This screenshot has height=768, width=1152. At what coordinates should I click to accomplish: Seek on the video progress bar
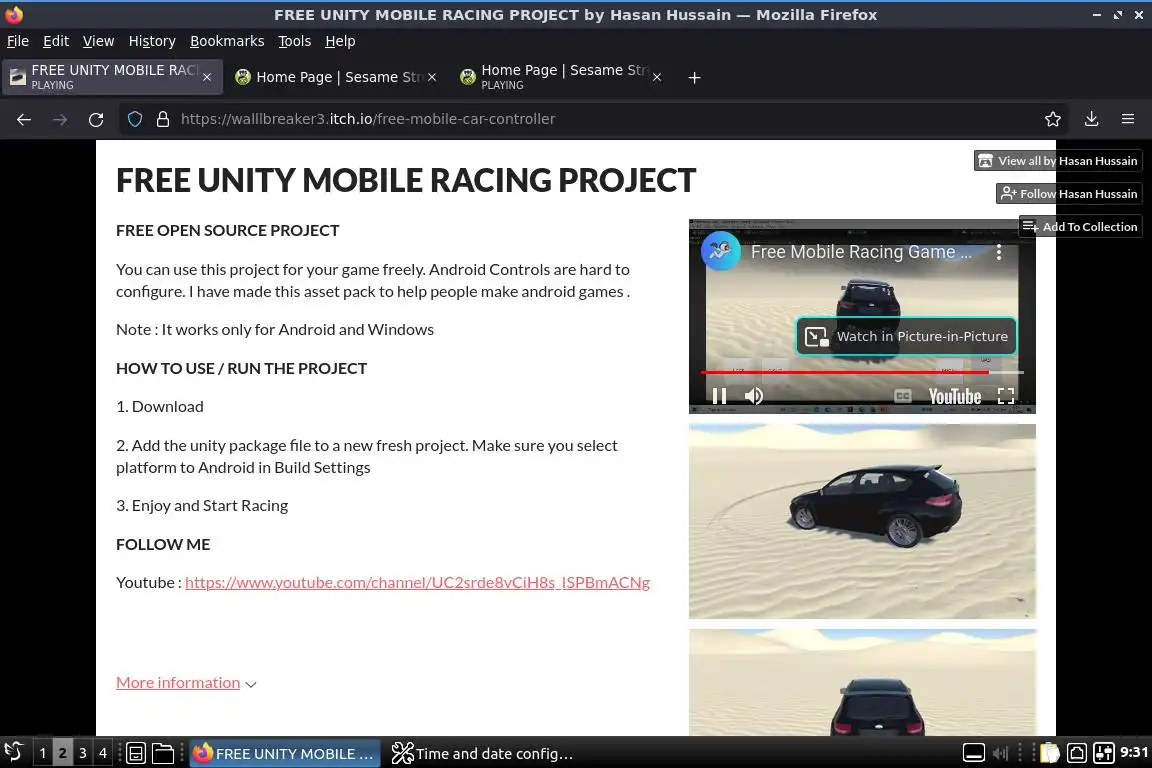(x=862, y=373)
